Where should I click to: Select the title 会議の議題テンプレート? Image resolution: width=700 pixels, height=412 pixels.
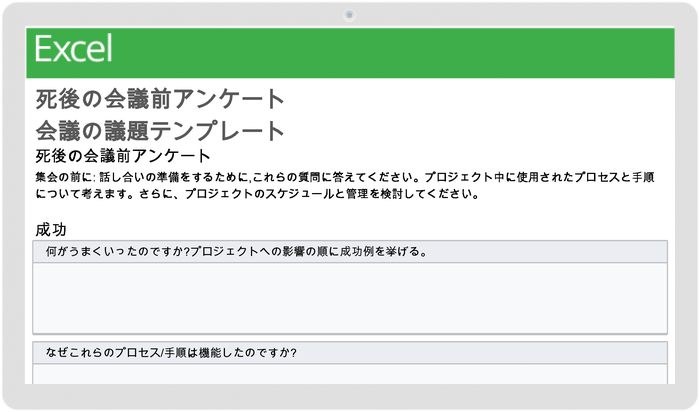160,130
